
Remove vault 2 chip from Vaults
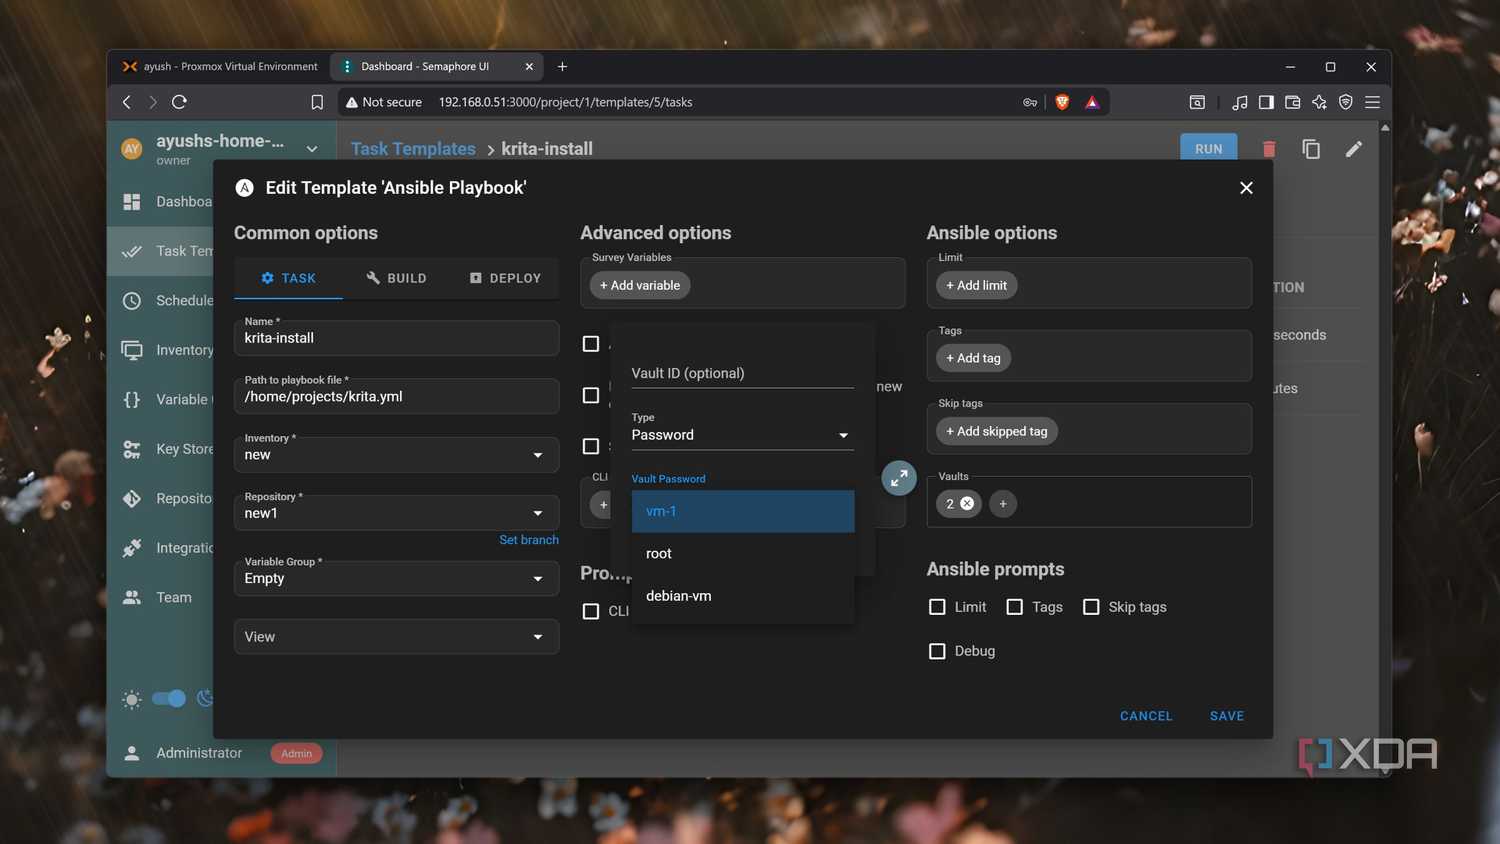[x=967, y=504]
